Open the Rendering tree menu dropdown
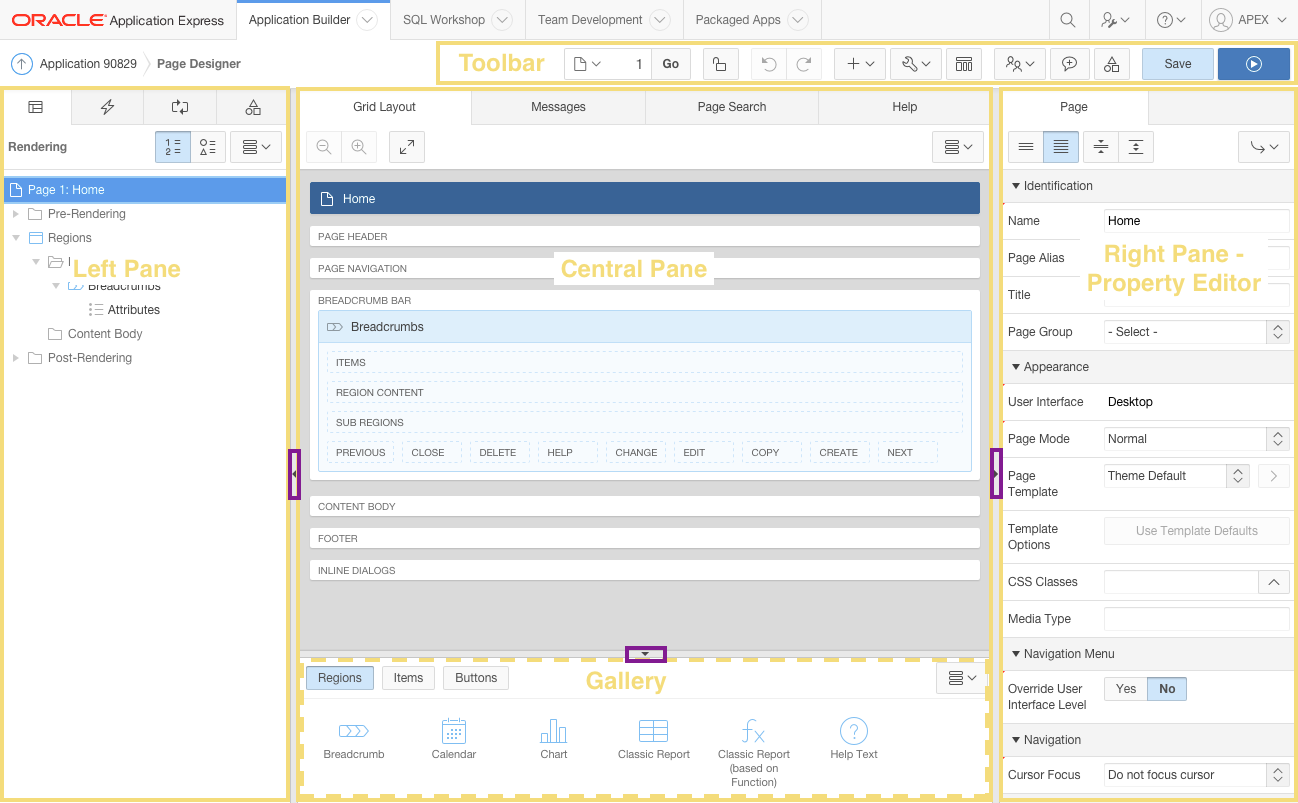Screen dimensions: 1298x803 256,147
